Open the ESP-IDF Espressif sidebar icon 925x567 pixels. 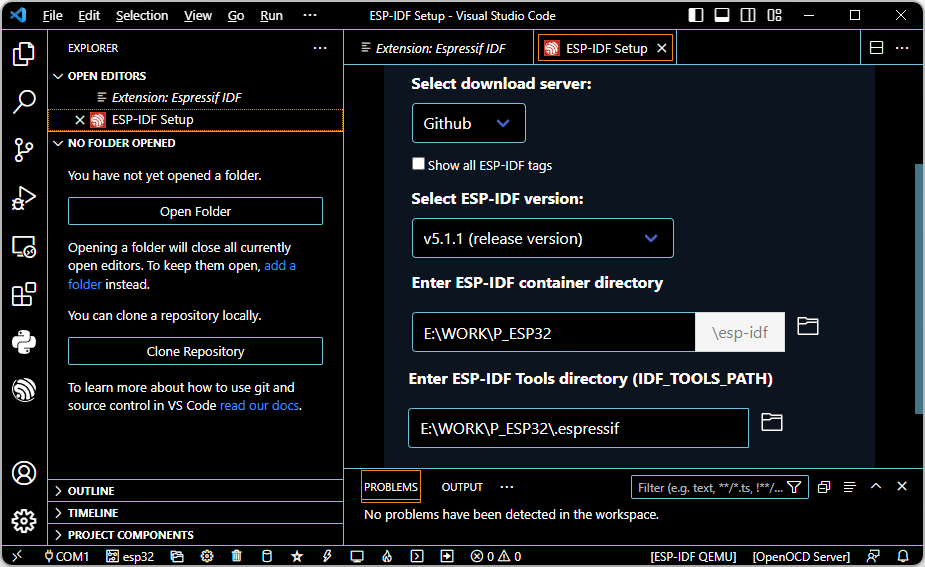(24, 390)
